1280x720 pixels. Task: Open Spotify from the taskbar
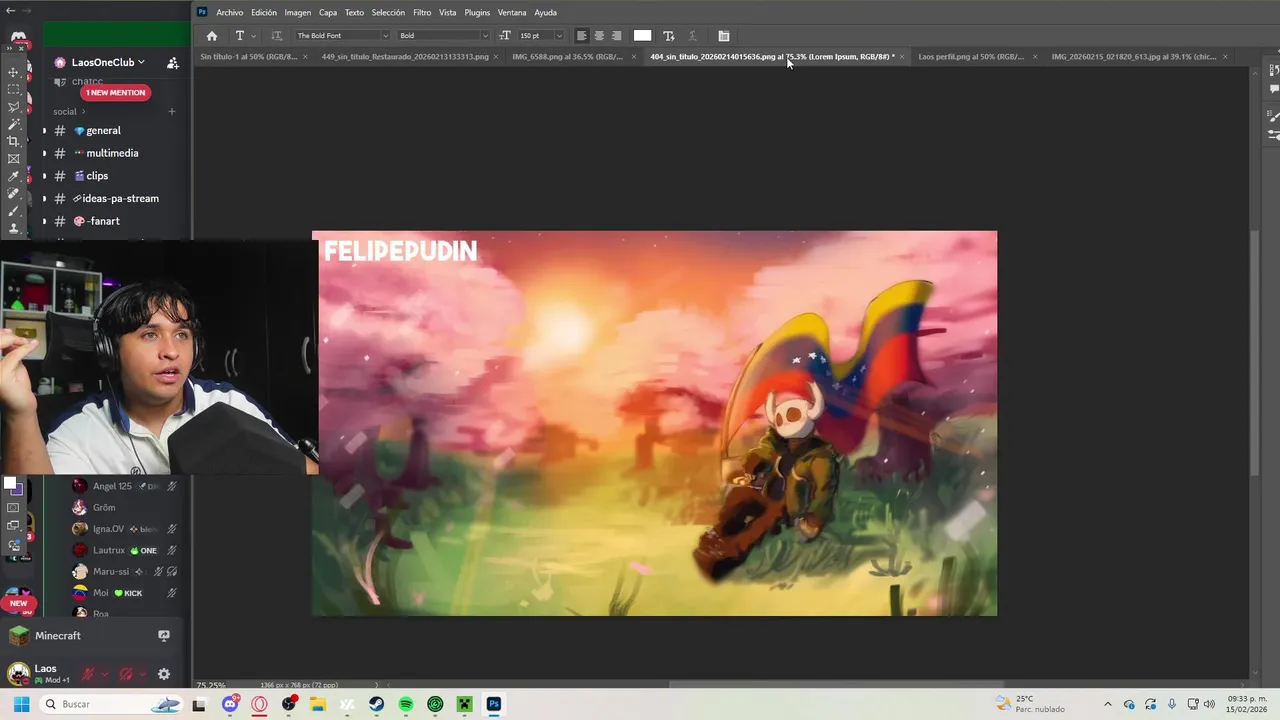[406, 704]
